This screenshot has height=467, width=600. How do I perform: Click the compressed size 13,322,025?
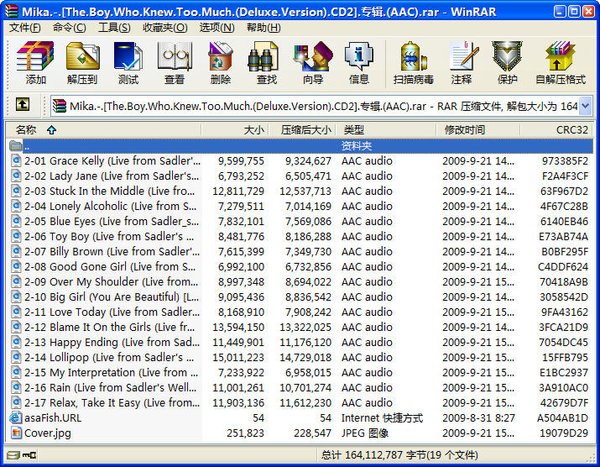305,327
